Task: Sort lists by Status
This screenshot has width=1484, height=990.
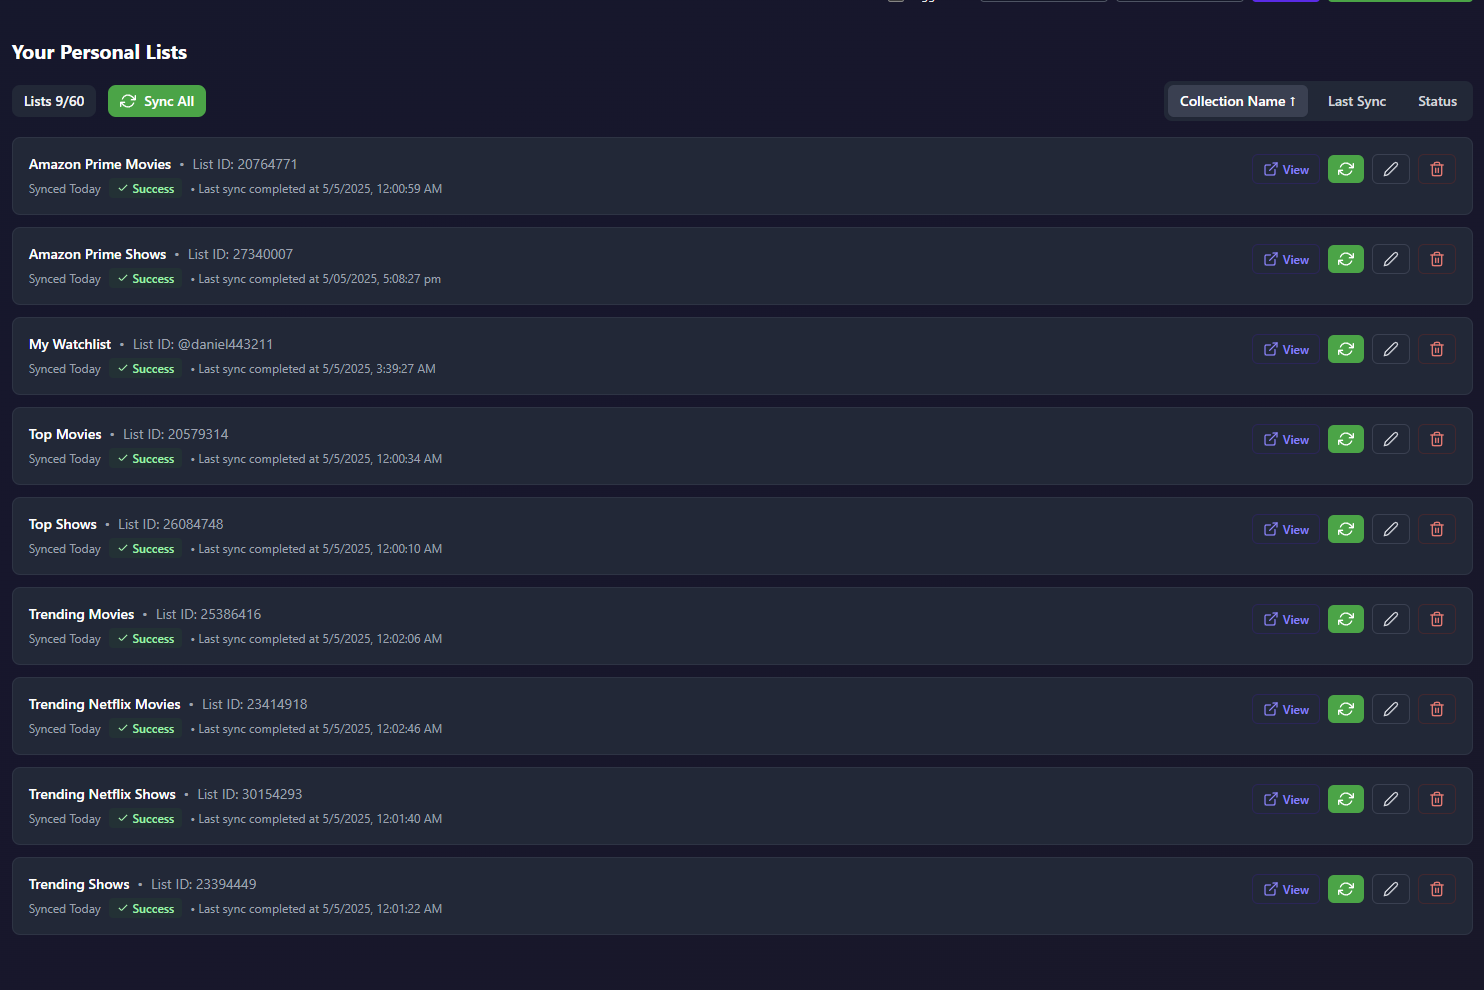Action: click(x=1437, y=101)
